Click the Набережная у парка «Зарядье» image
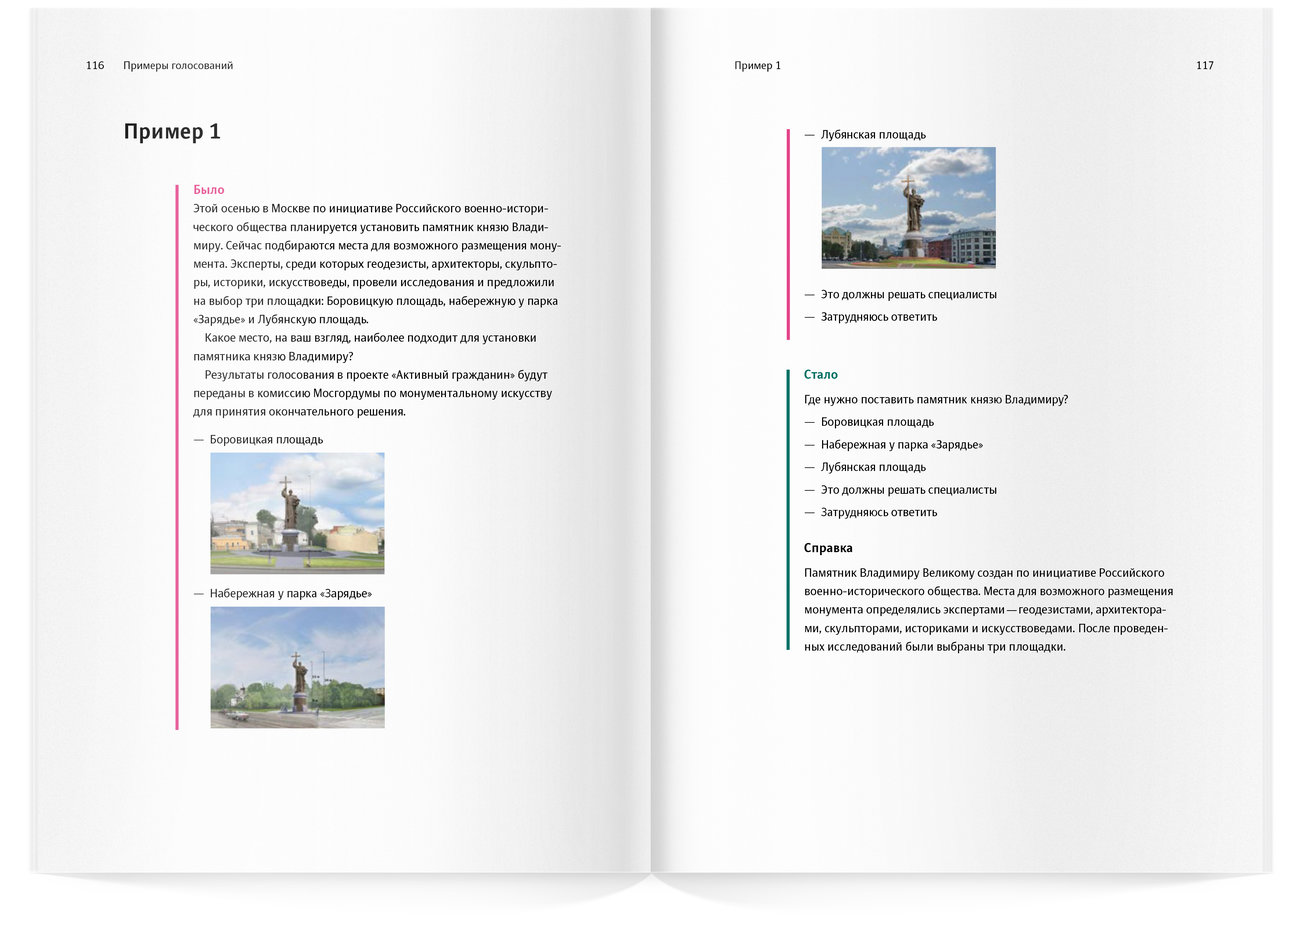The height and width of the screenshot is (939, 1300). pos(297,667)
